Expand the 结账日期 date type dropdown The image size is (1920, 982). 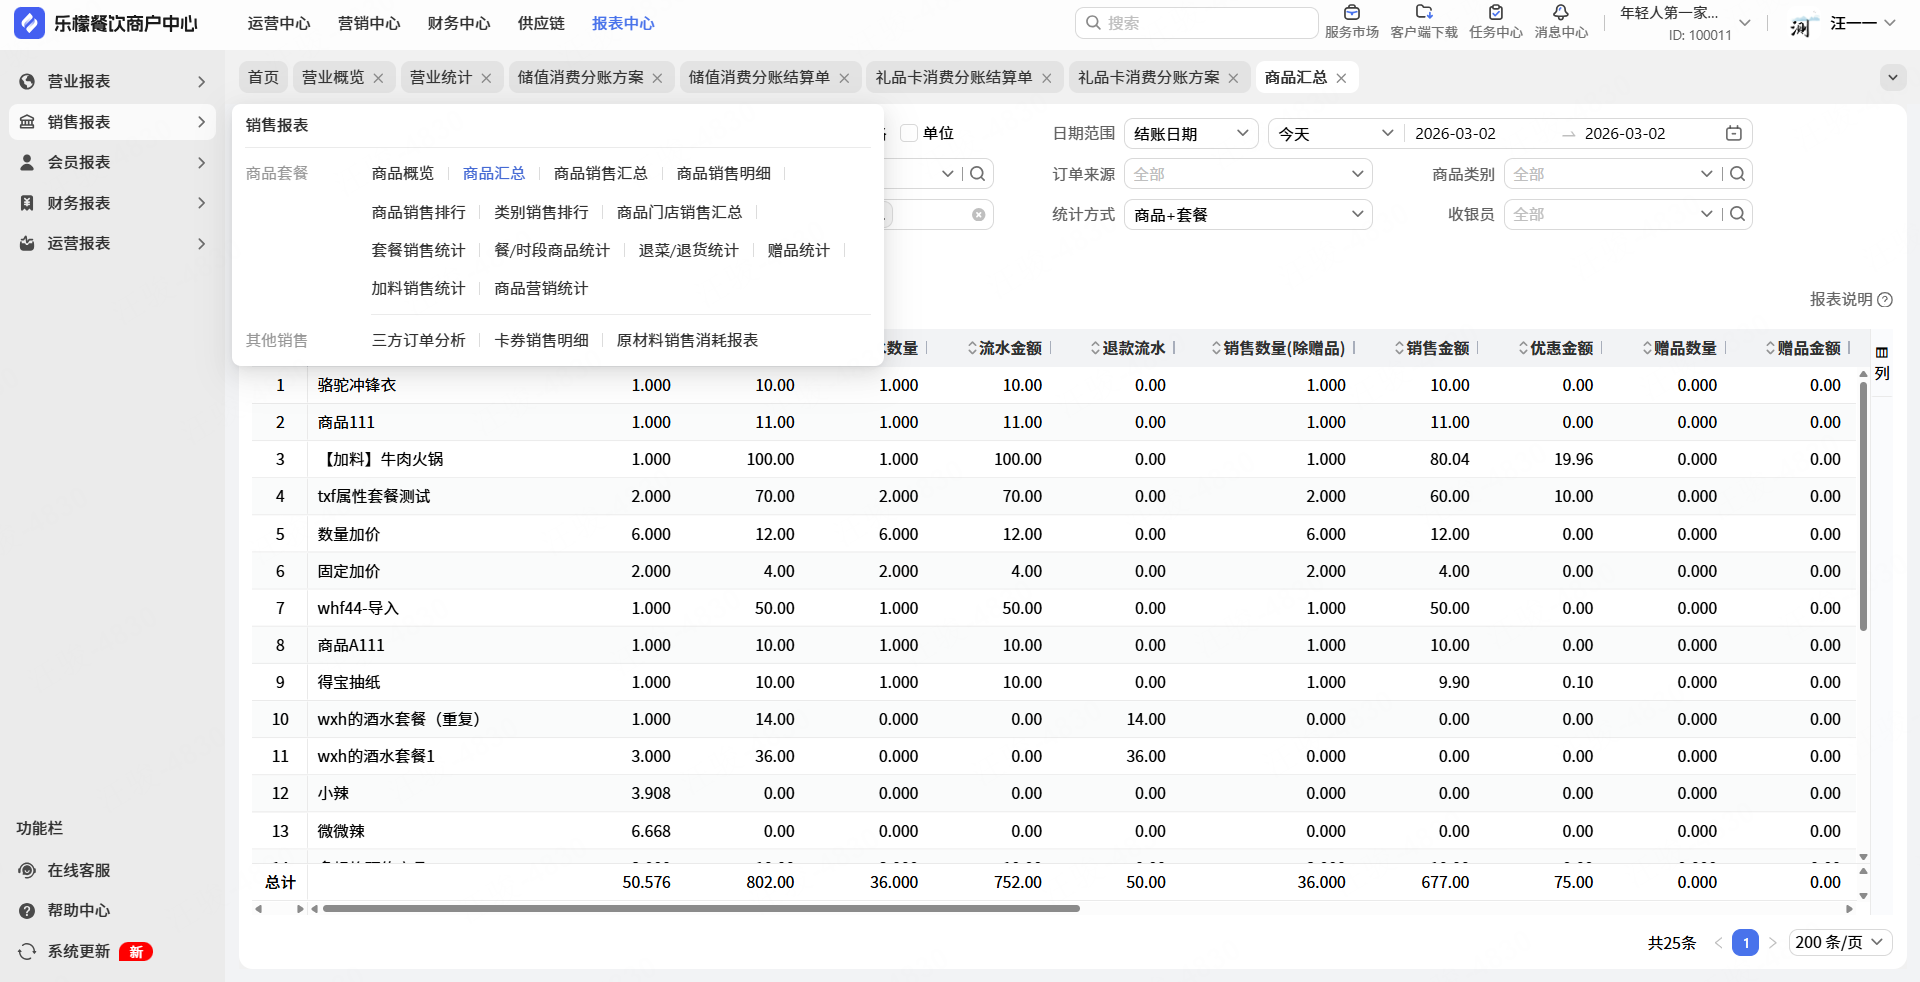click(1191, 134)
